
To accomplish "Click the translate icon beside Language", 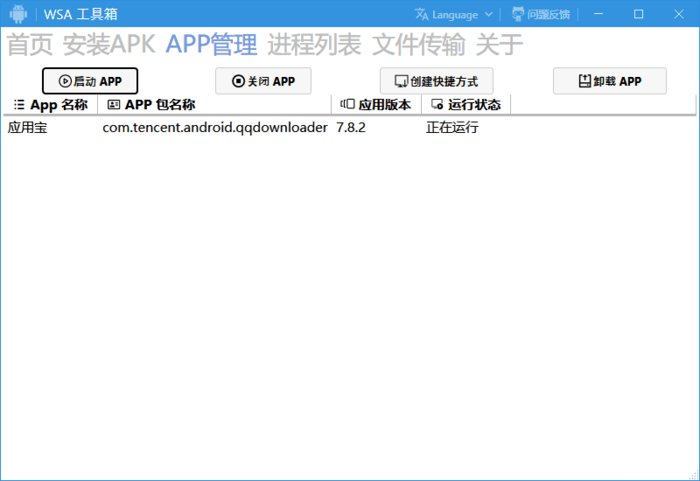I will pos(422,14).
